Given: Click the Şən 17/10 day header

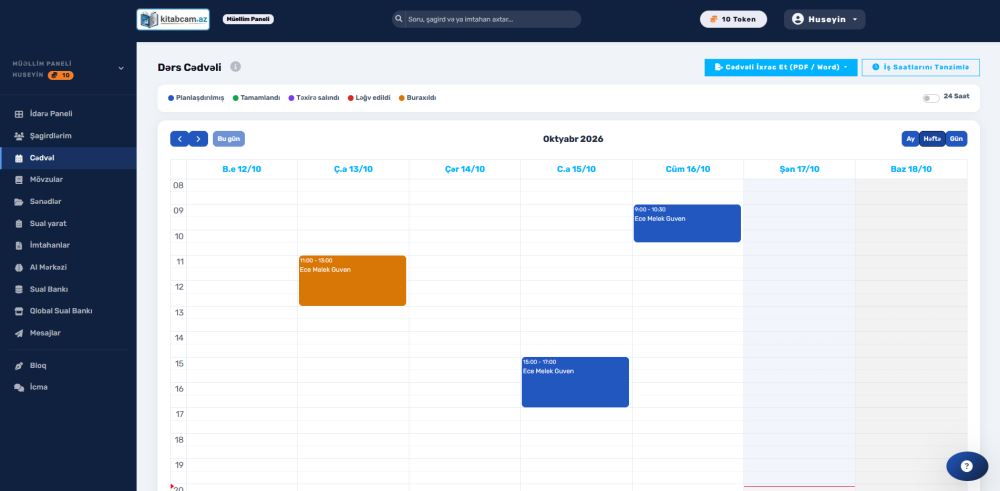Looking at the screenshot, I should point(800,170).
